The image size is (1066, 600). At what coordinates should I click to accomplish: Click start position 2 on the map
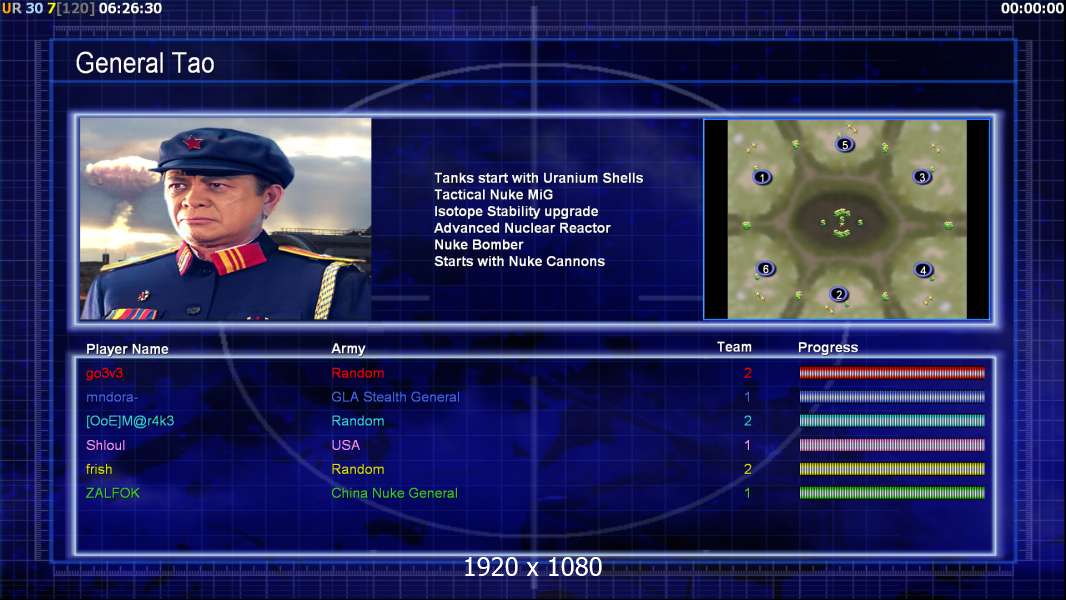tap(839, 294)
